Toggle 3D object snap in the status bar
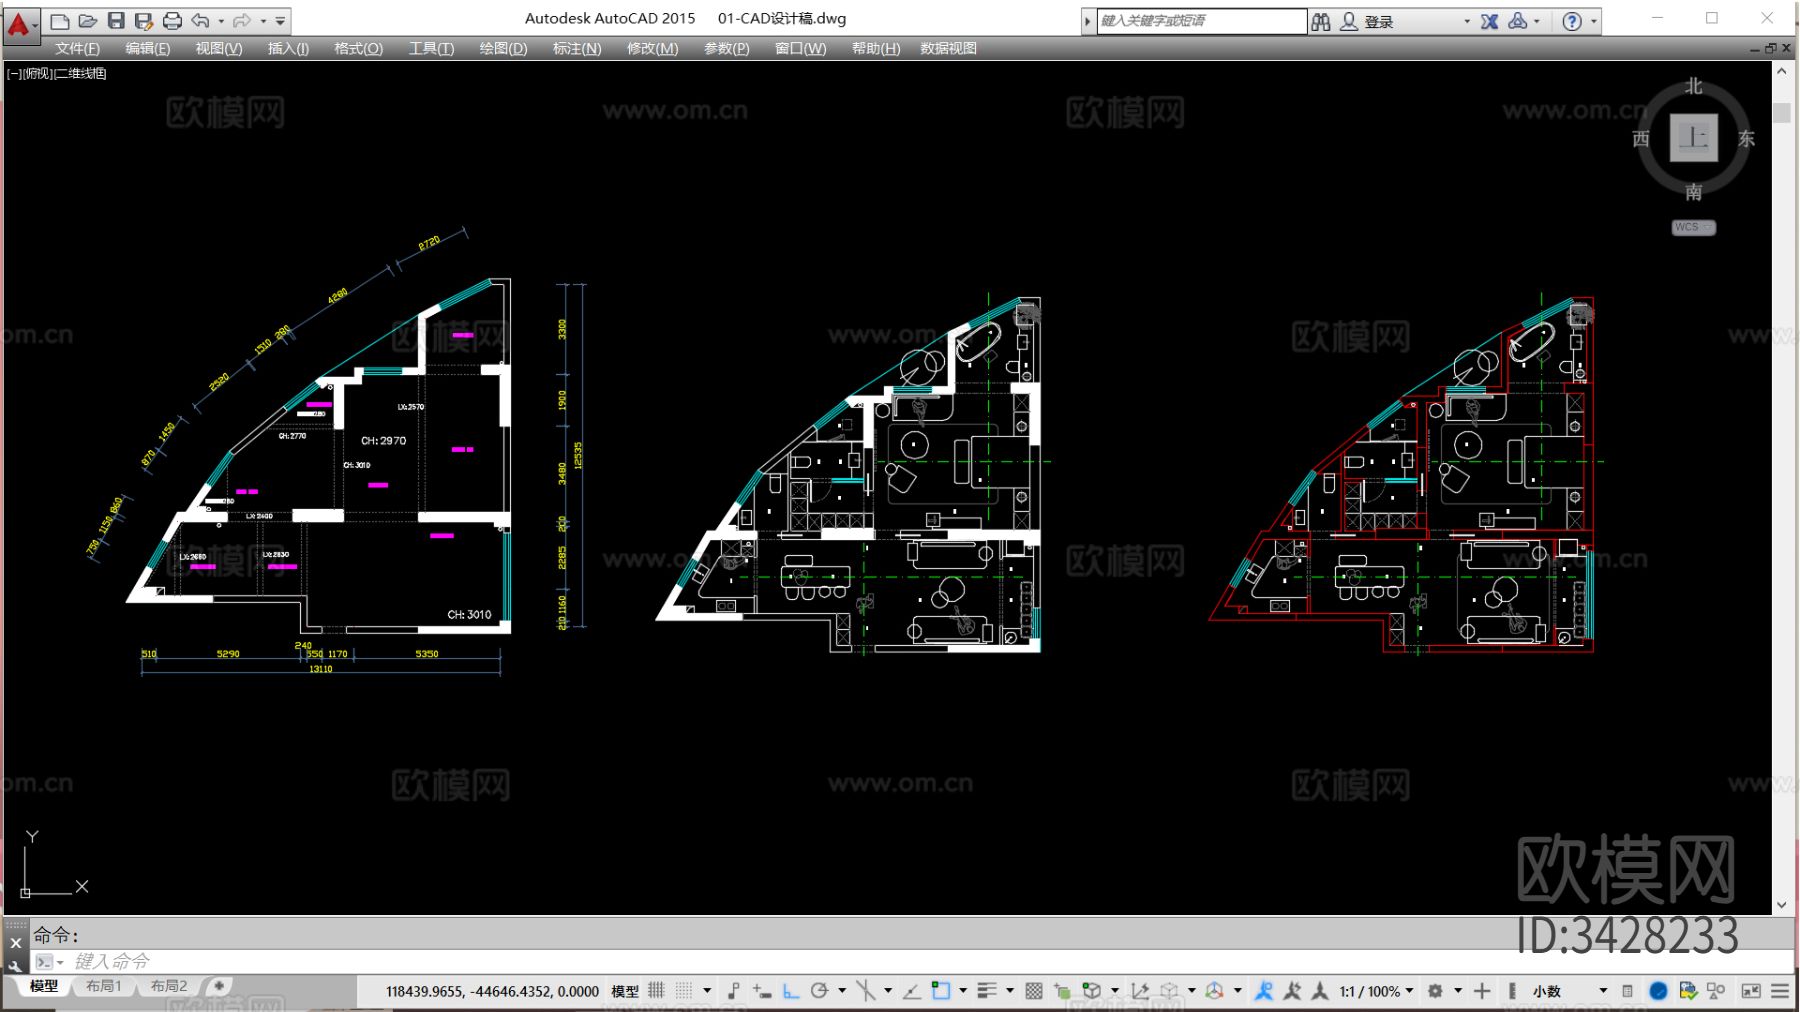The width and height of the screenshot is (1800, 1012). [x=1092, y=991]
